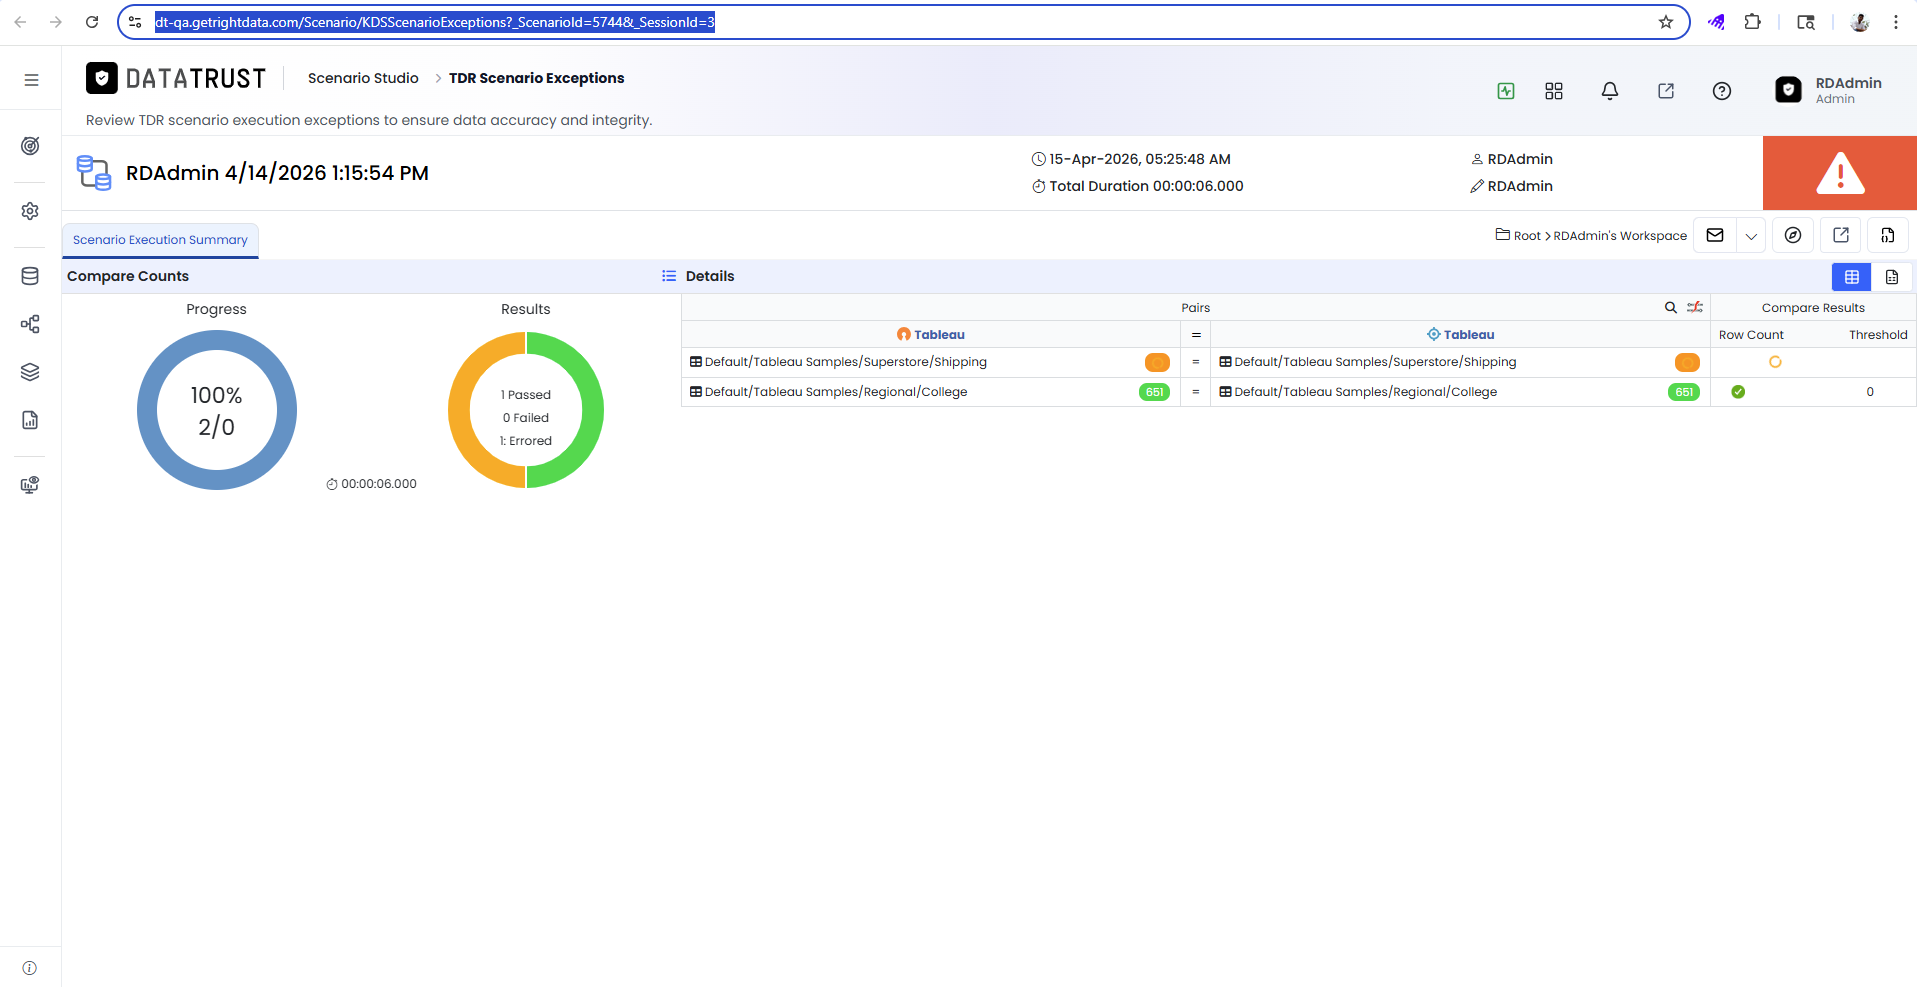Click the Details list header
The width and height of the screenshot is (1917, 987).
point(698,276)
